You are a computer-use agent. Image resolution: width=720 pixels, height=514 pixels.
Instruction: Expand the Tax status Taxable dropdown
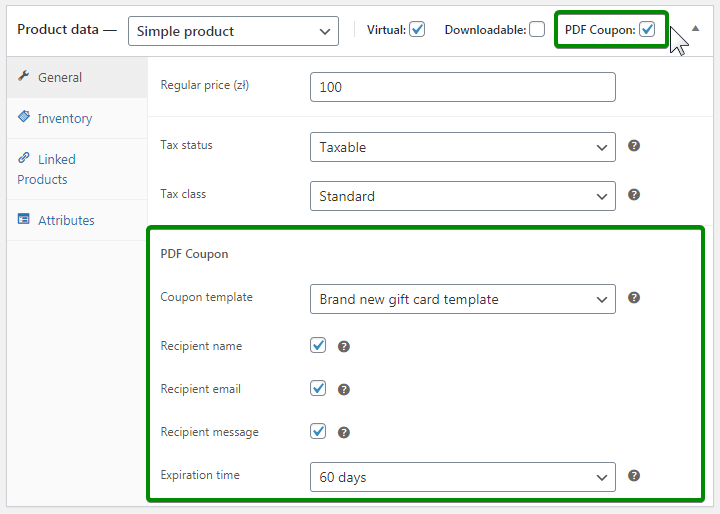pyautogui.click(x=462, y=147)
